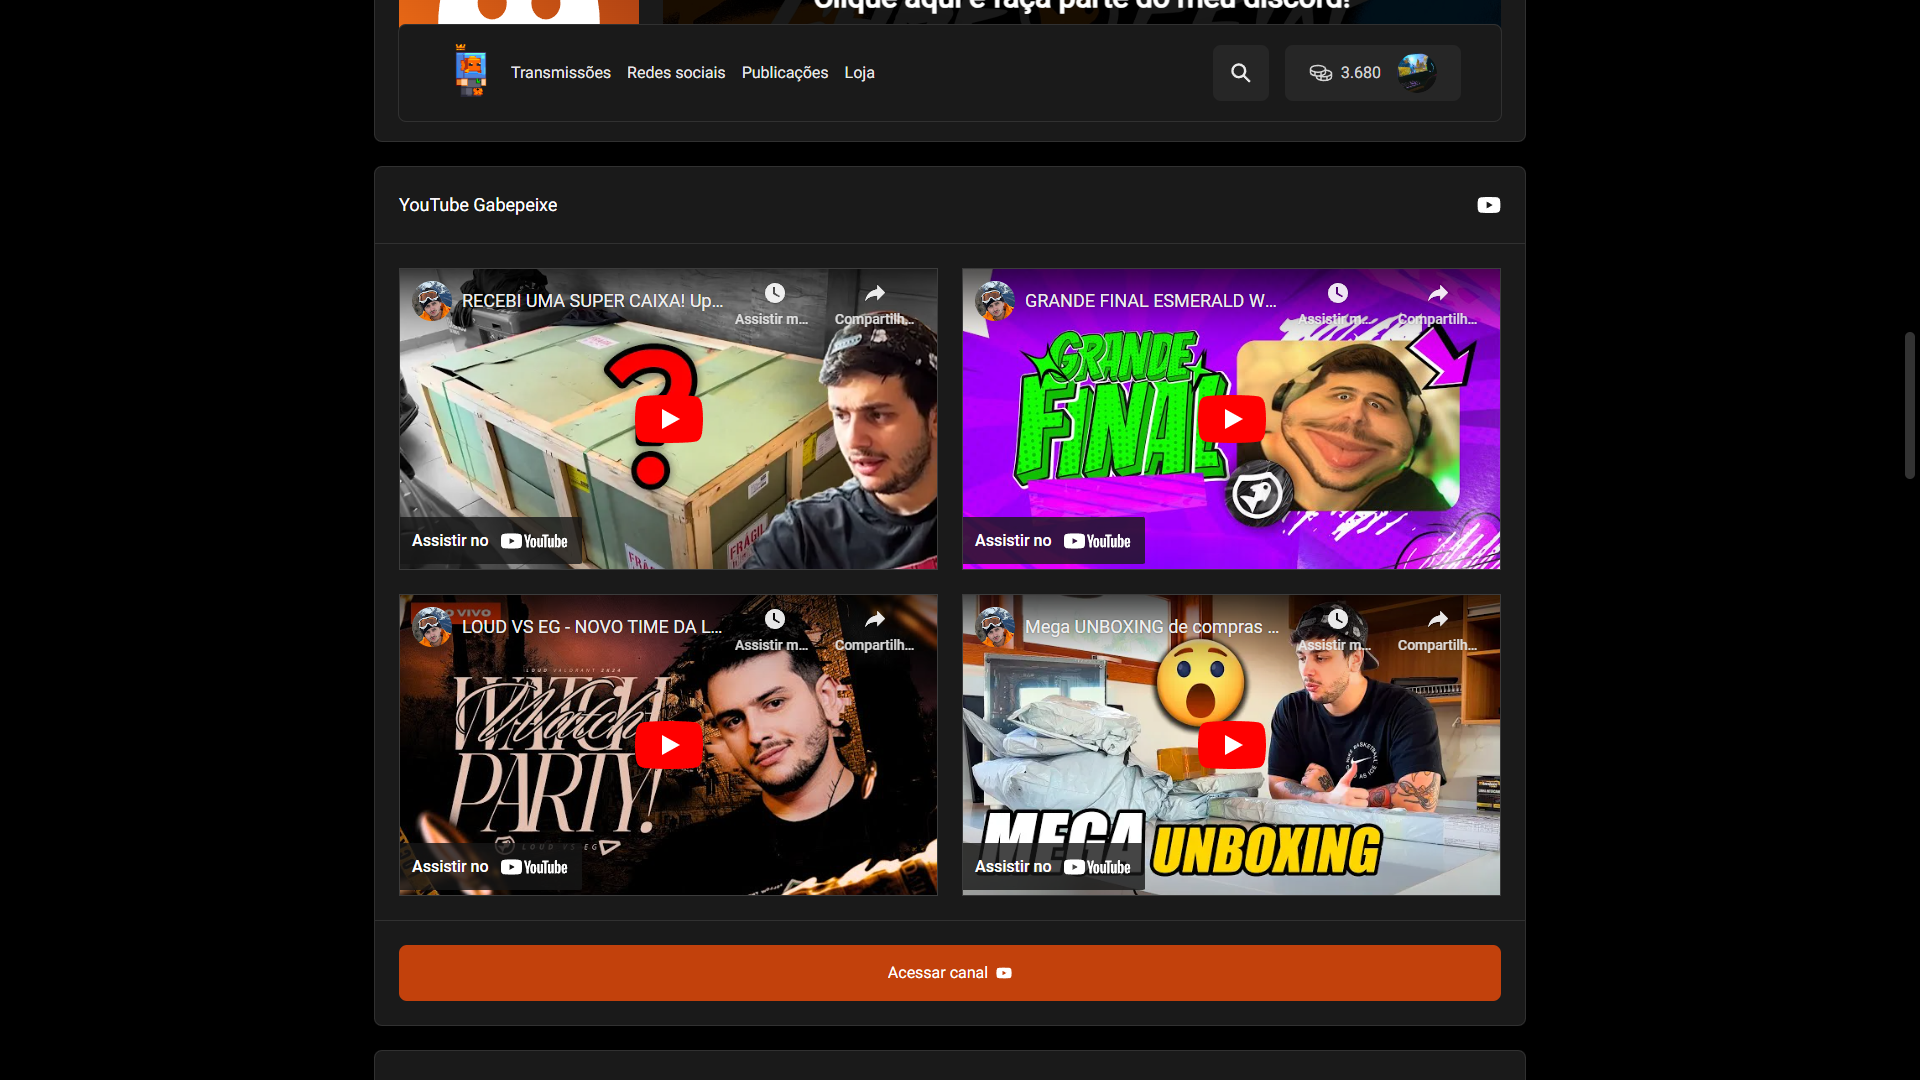Click Watch Later clock on RECEBI UMA SUPER CAIXA video
Viewport: 1920px width, 1080px height.
tap(774, 293)
